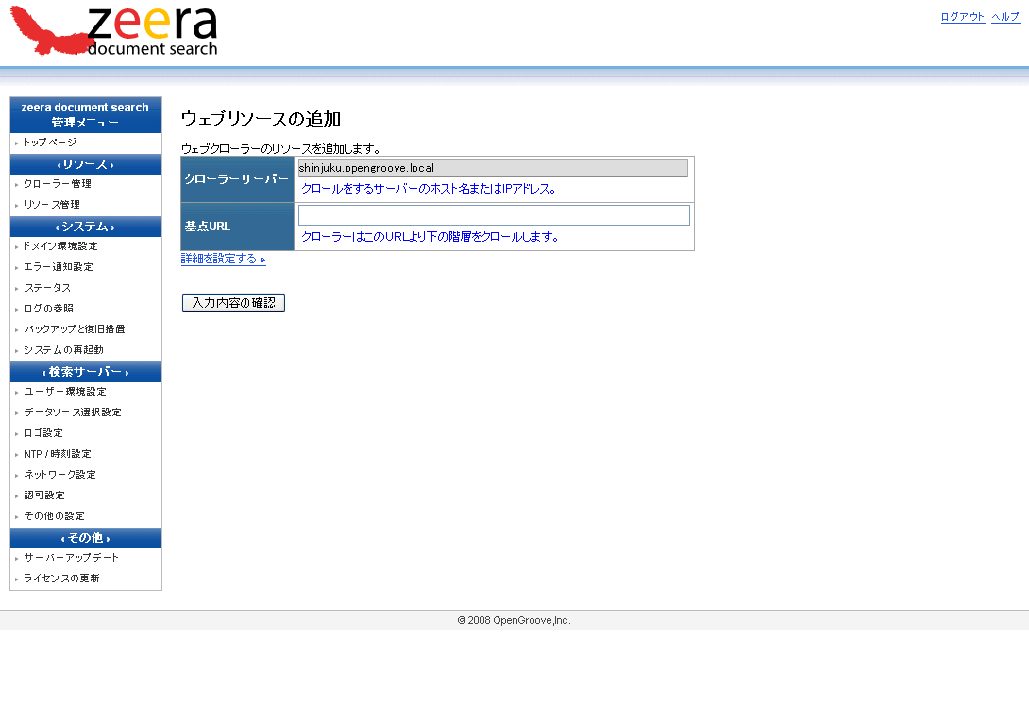Click the クローラーサーバー row label

click(x=237, y=179)
